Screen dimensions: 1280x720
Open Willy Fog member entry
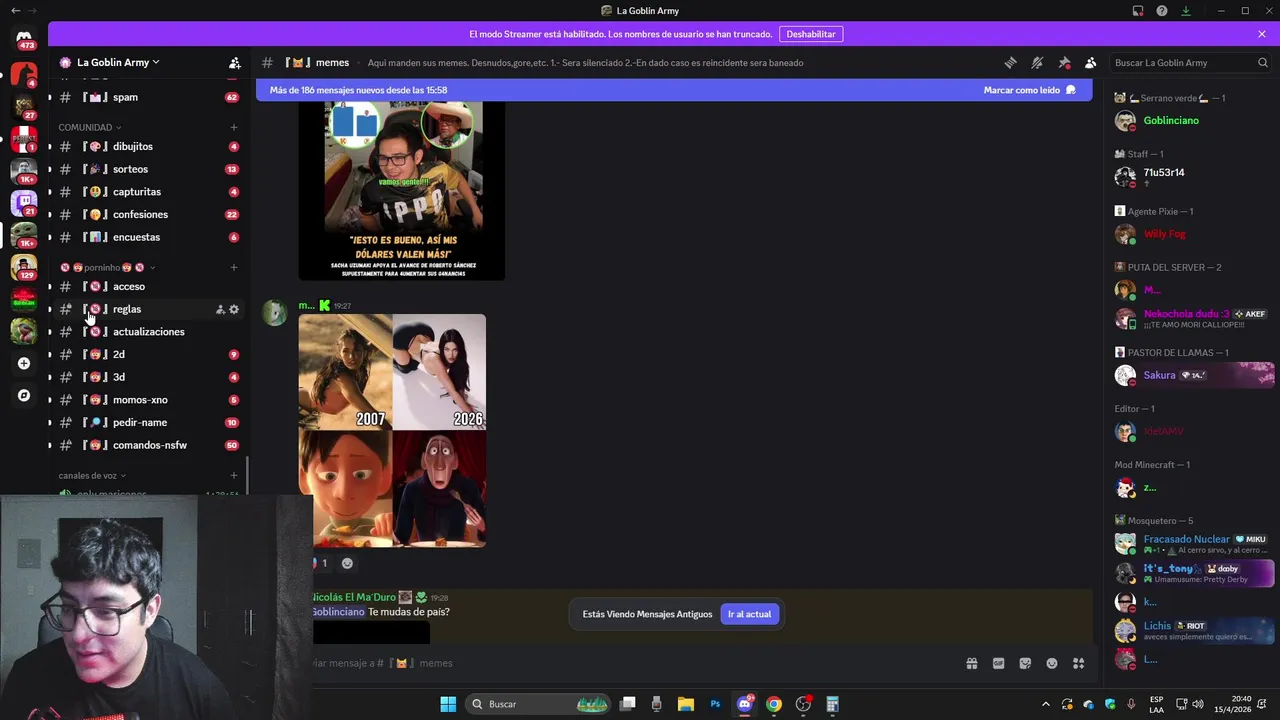click(x=1192, y=234)
